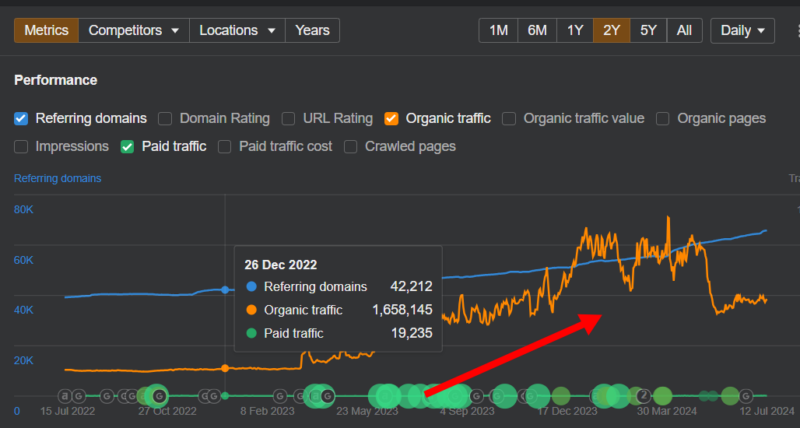This screenshot has width=800, height=428.
Task: Choose the 5Y time range button
Action: (x=648, y=31)
